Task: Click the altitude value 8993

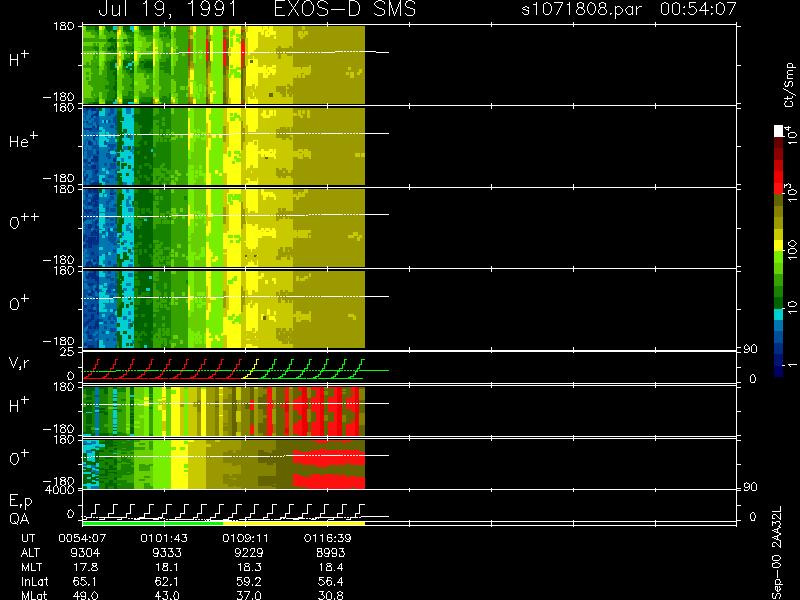Action: point(330,553)
